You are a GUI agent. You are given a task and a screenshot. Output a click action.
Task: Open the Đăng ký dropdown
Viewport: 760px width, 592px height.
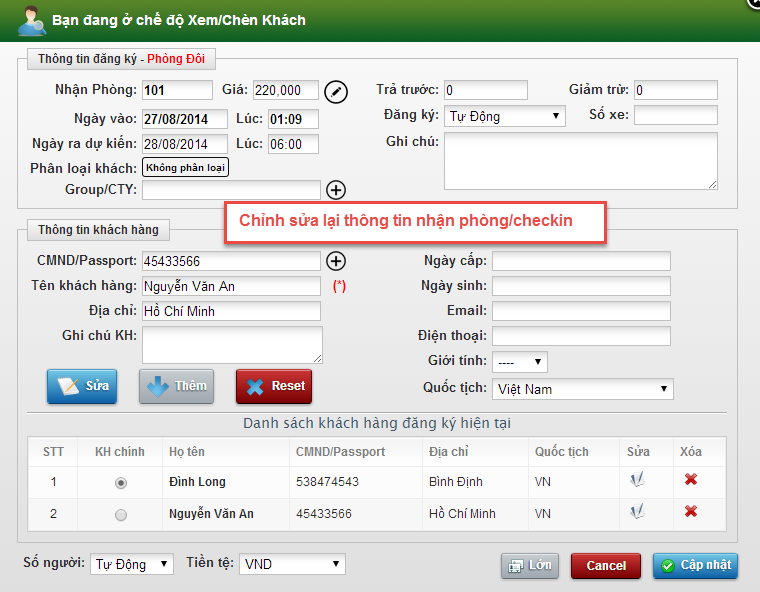[504, 116]
